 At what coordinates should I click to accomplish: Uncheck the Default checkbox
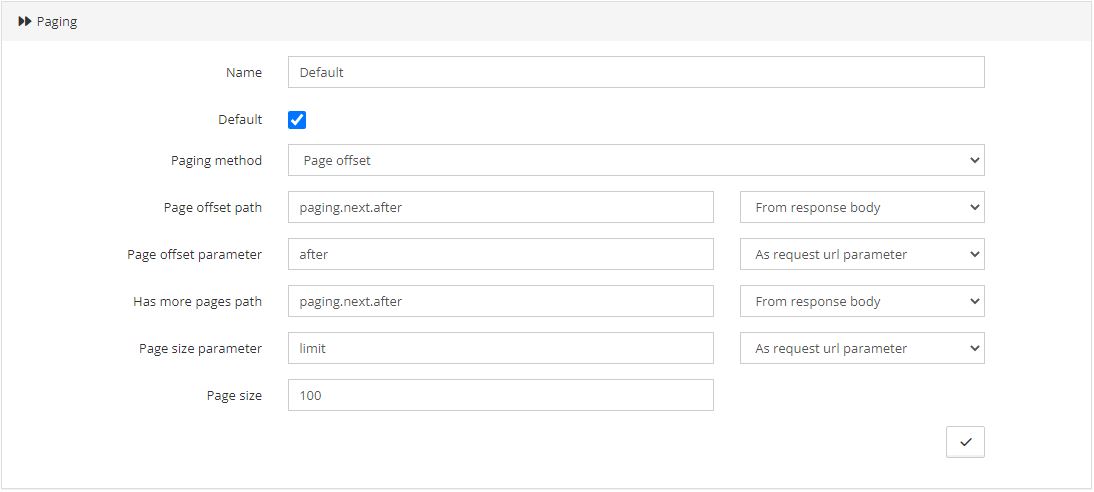(297, 120)
